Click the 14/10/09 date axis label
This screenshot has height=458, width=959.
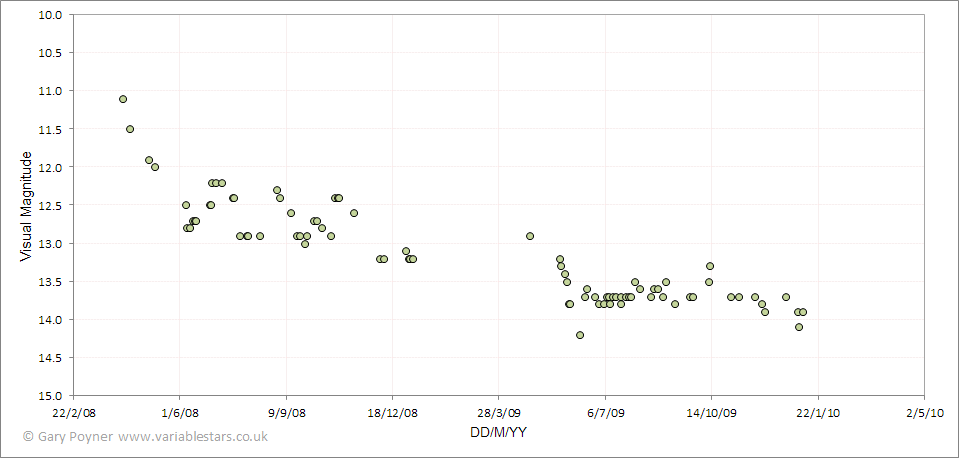(711, 413)
